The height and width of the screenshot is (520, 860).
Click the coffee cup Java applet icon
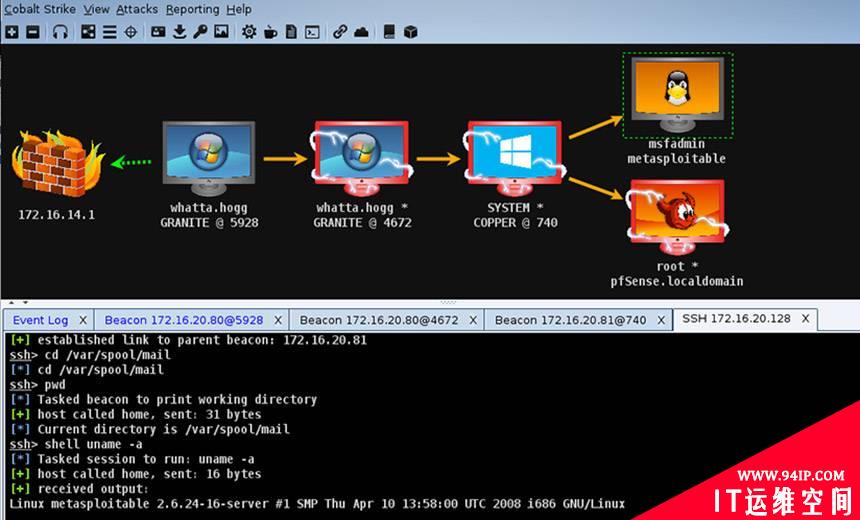270,32
